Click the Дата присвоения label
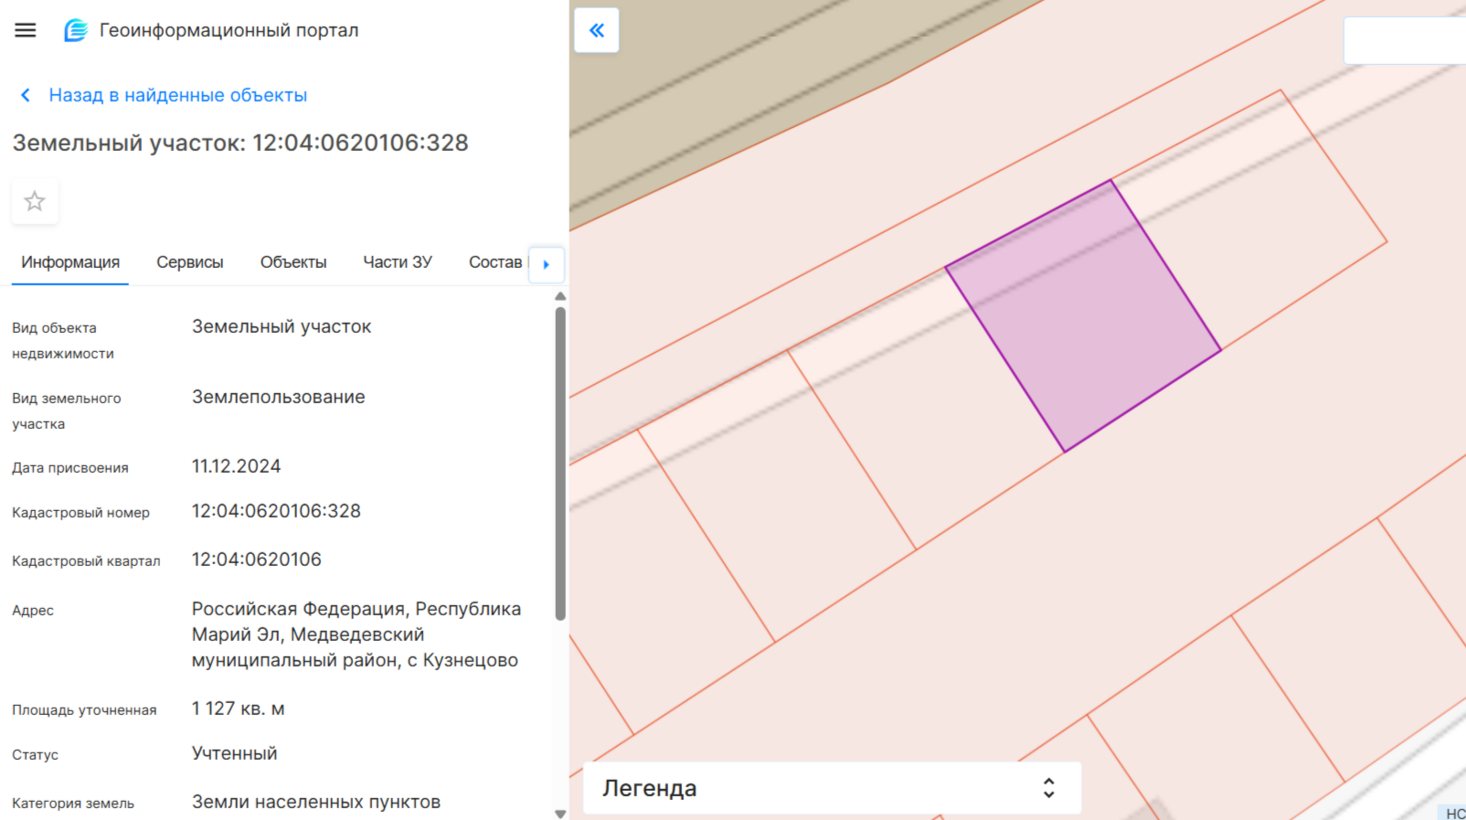The height and width of the screenshot is (820, 1466). pyautogui.click(x=70, y=468)
